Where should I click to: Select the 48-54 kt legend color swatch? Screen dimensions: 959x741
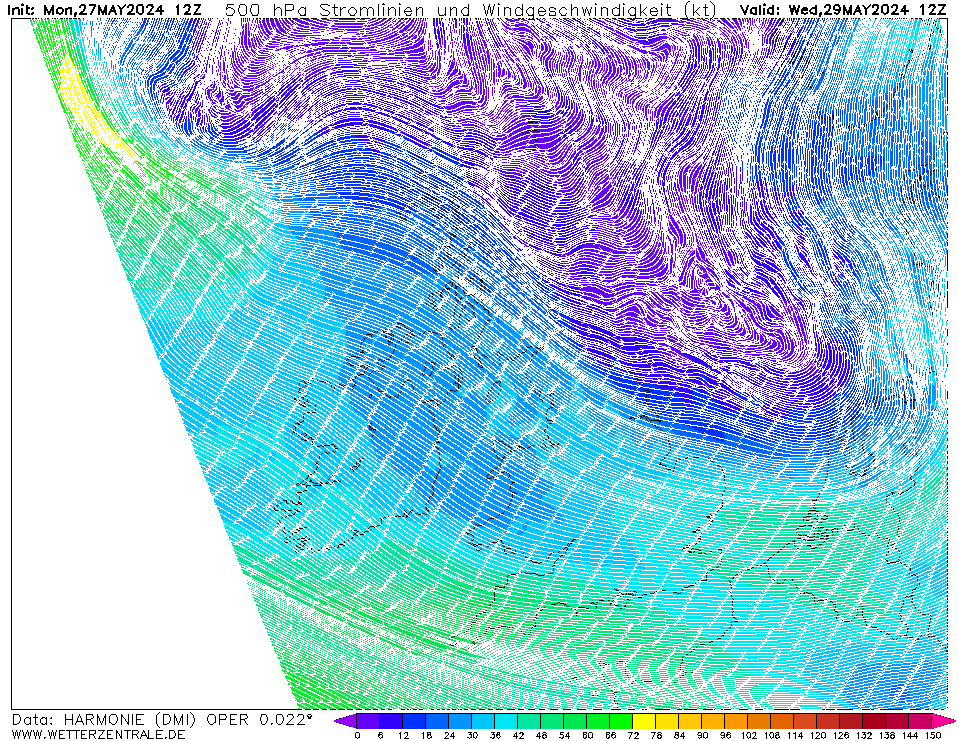552,721
